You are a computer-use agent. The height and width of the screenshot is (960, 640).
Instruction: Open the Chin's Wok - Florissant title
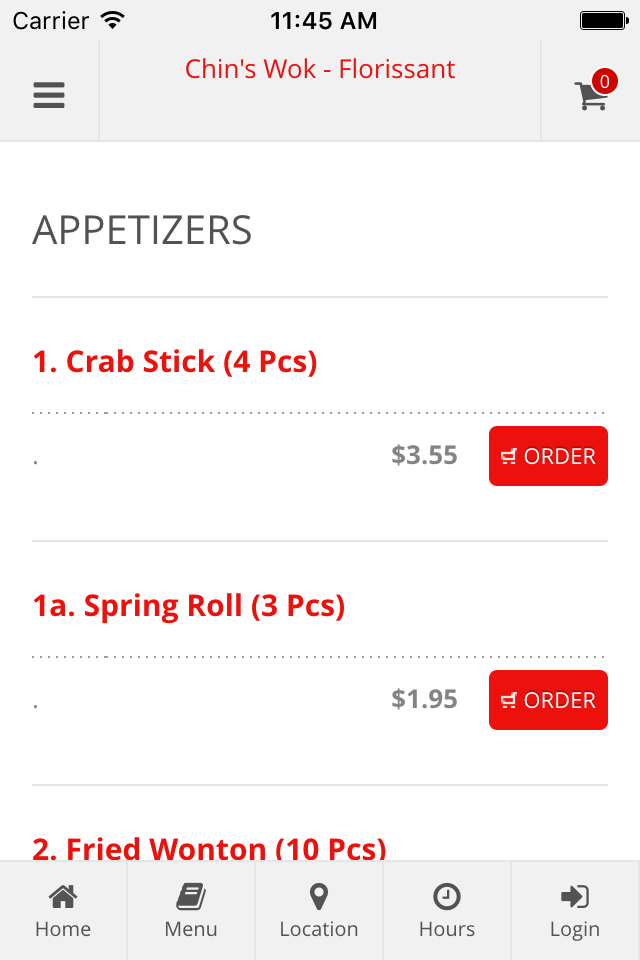click(320, 69)
